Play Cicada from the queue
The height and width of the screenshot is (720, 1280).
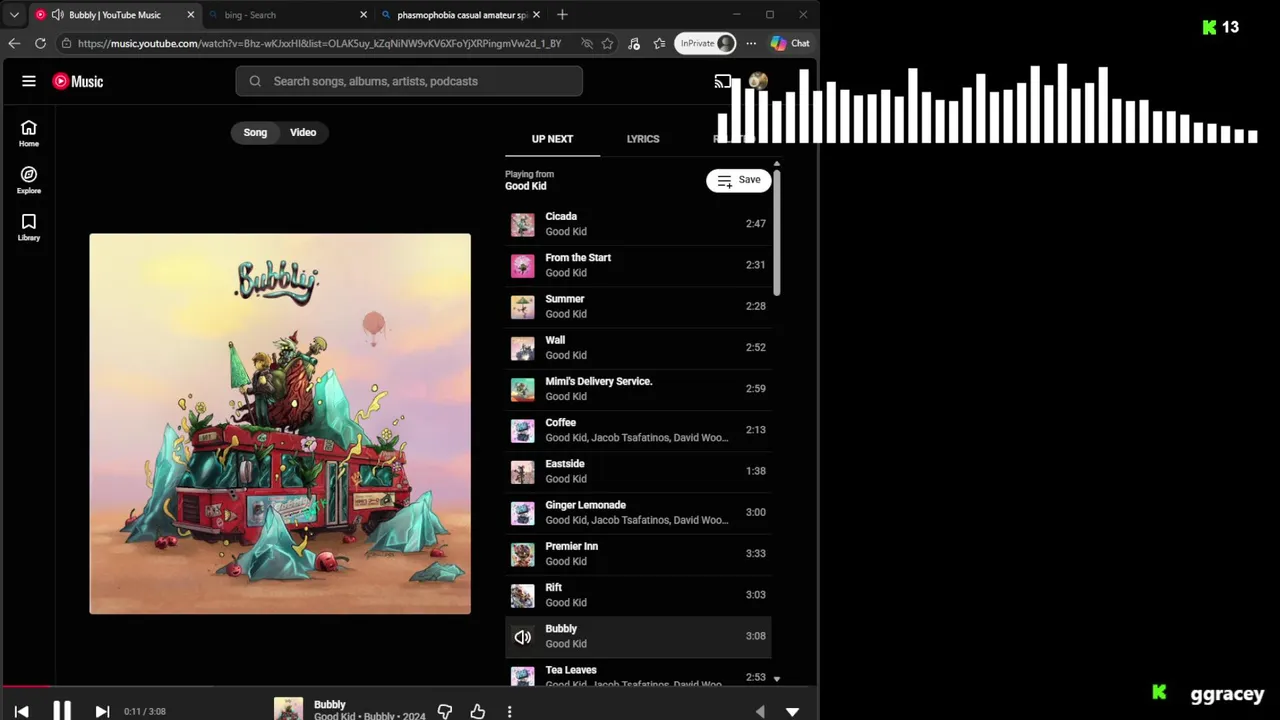pyautogui.click(x=638, y=224)
